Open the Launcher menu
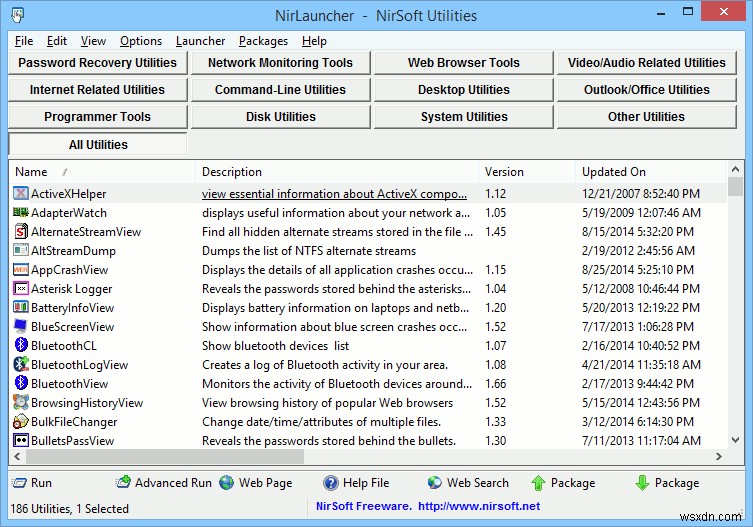The image size is (753, 527). pyautogui.click(x=200, y=41)
